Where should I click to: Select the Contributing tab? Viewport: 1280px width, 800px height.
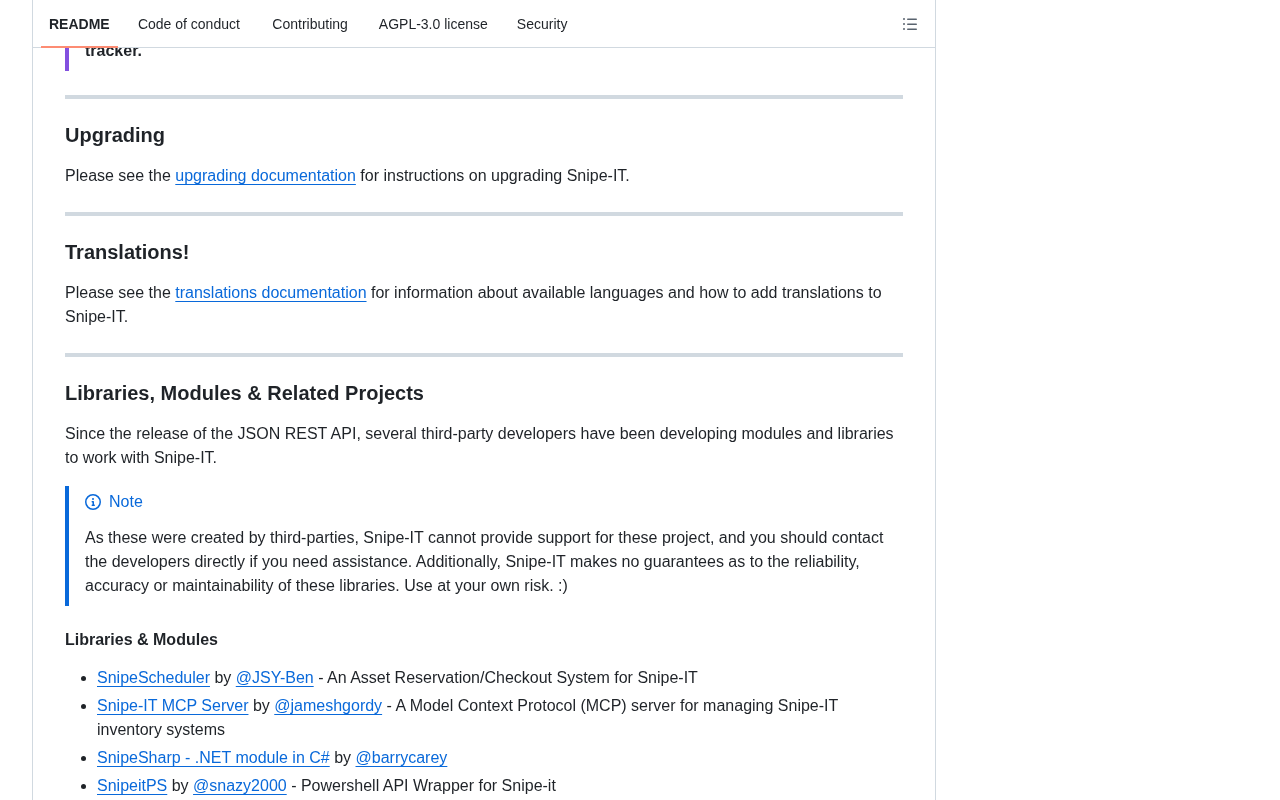(x=310, y=24)
